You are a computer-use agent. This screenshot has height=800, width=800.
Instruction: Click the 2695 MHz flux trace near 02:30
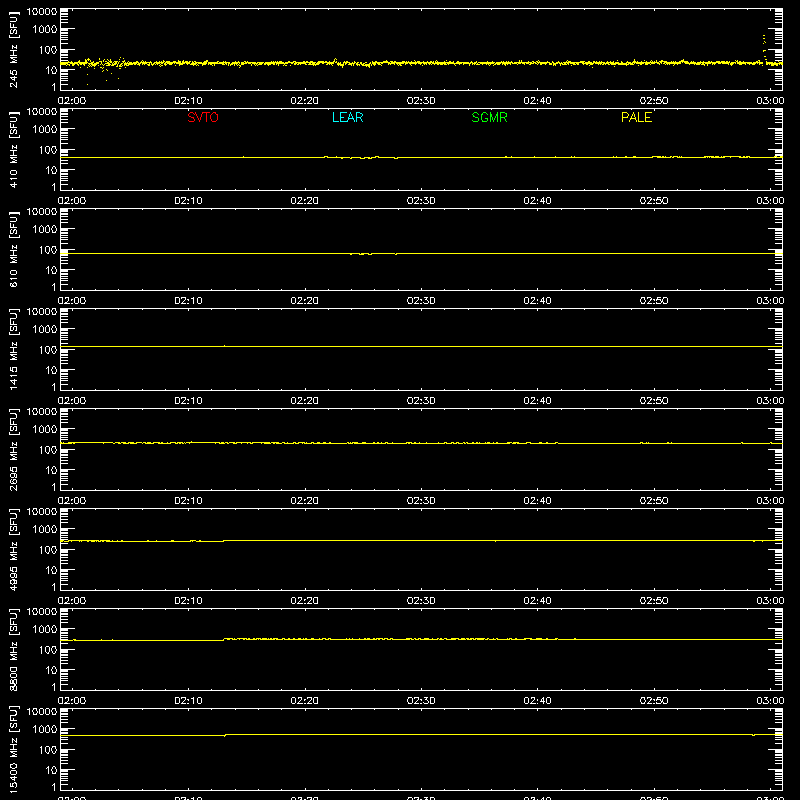(x=421, y=443)
